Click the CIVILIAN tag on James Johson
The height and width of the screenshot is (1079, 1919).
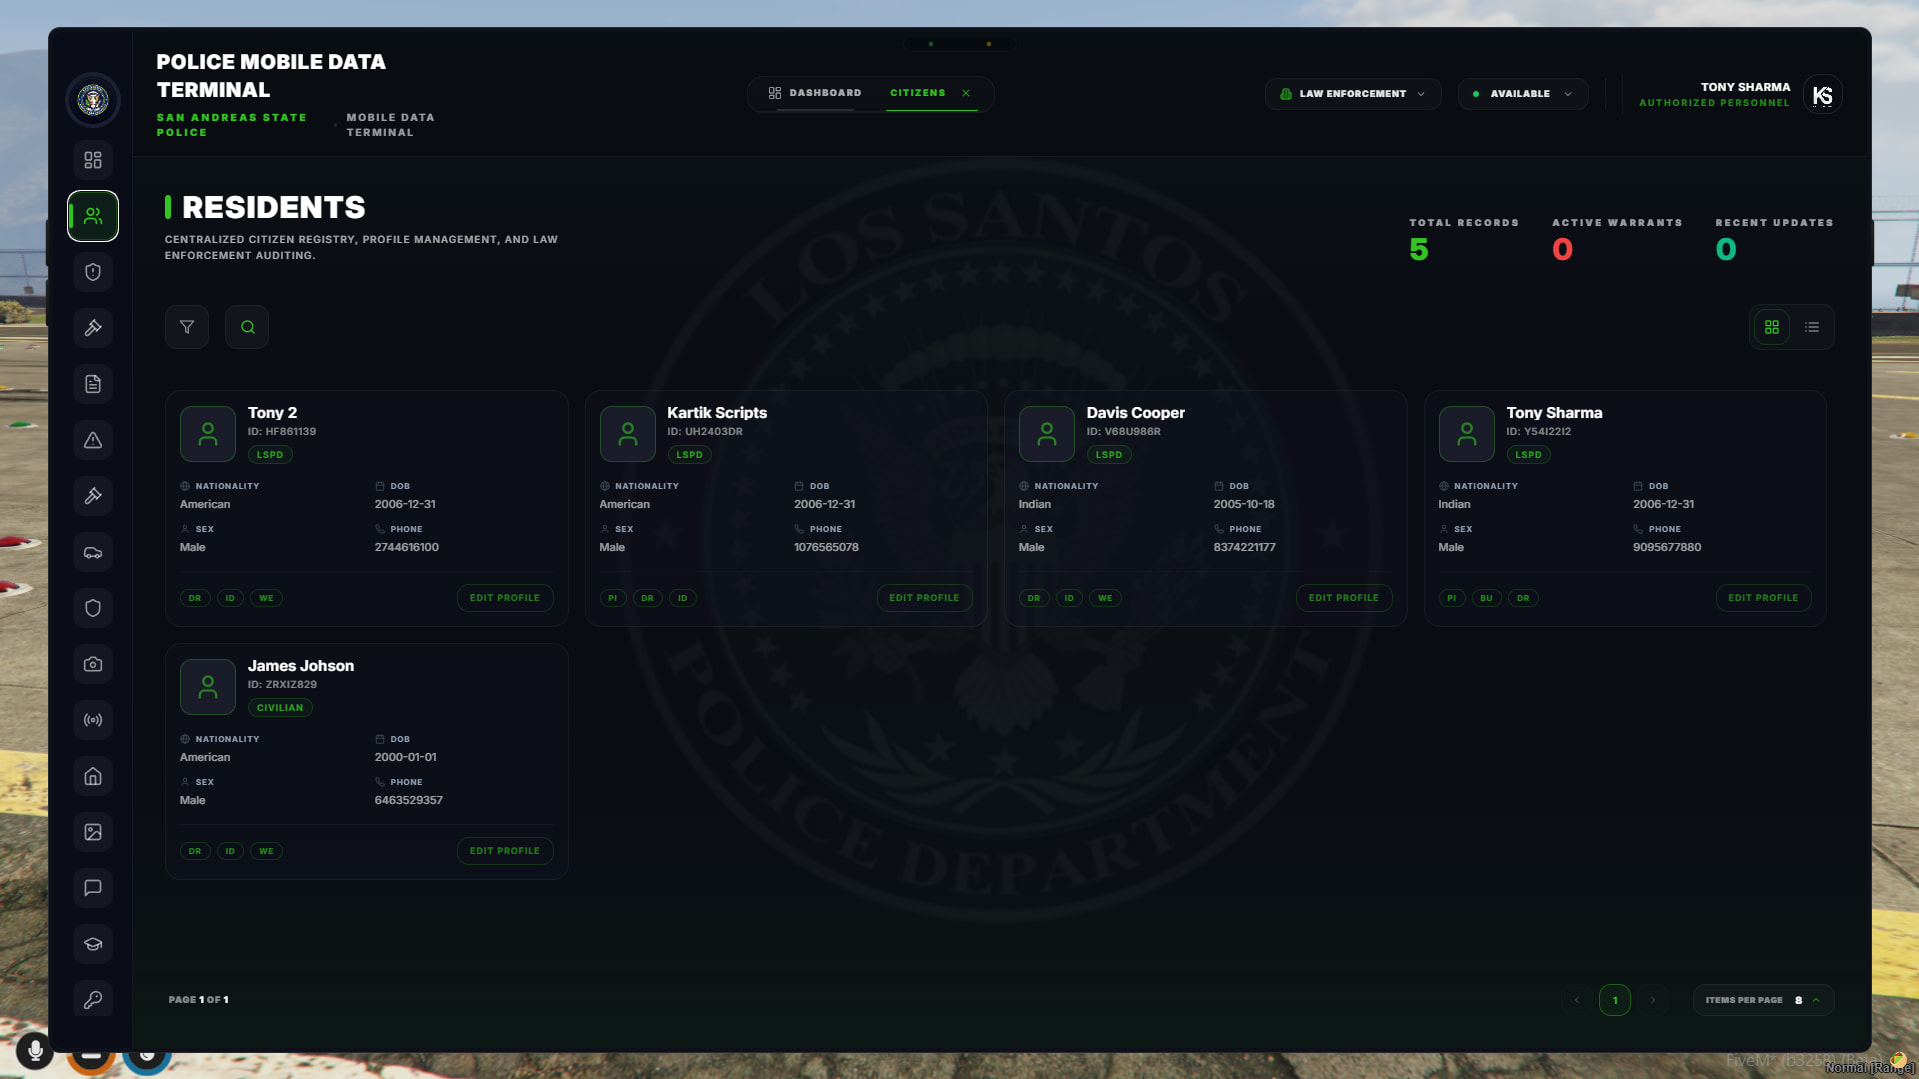tap(280, 707)
